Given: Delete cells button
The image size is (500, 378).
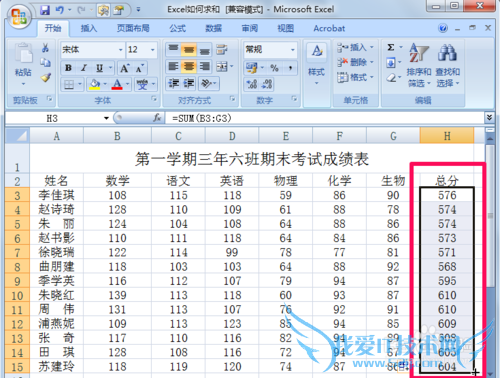Looking at the screenshot, I should coord(355,62).
